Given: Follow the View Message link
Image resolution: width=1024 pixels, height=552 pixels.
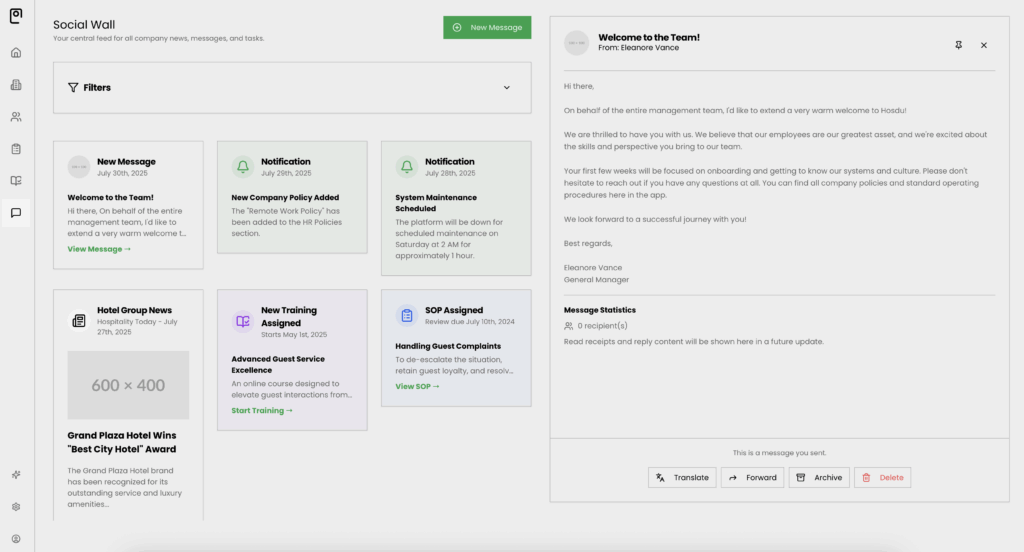Looking at the screenshot, I should click(99, 249).
